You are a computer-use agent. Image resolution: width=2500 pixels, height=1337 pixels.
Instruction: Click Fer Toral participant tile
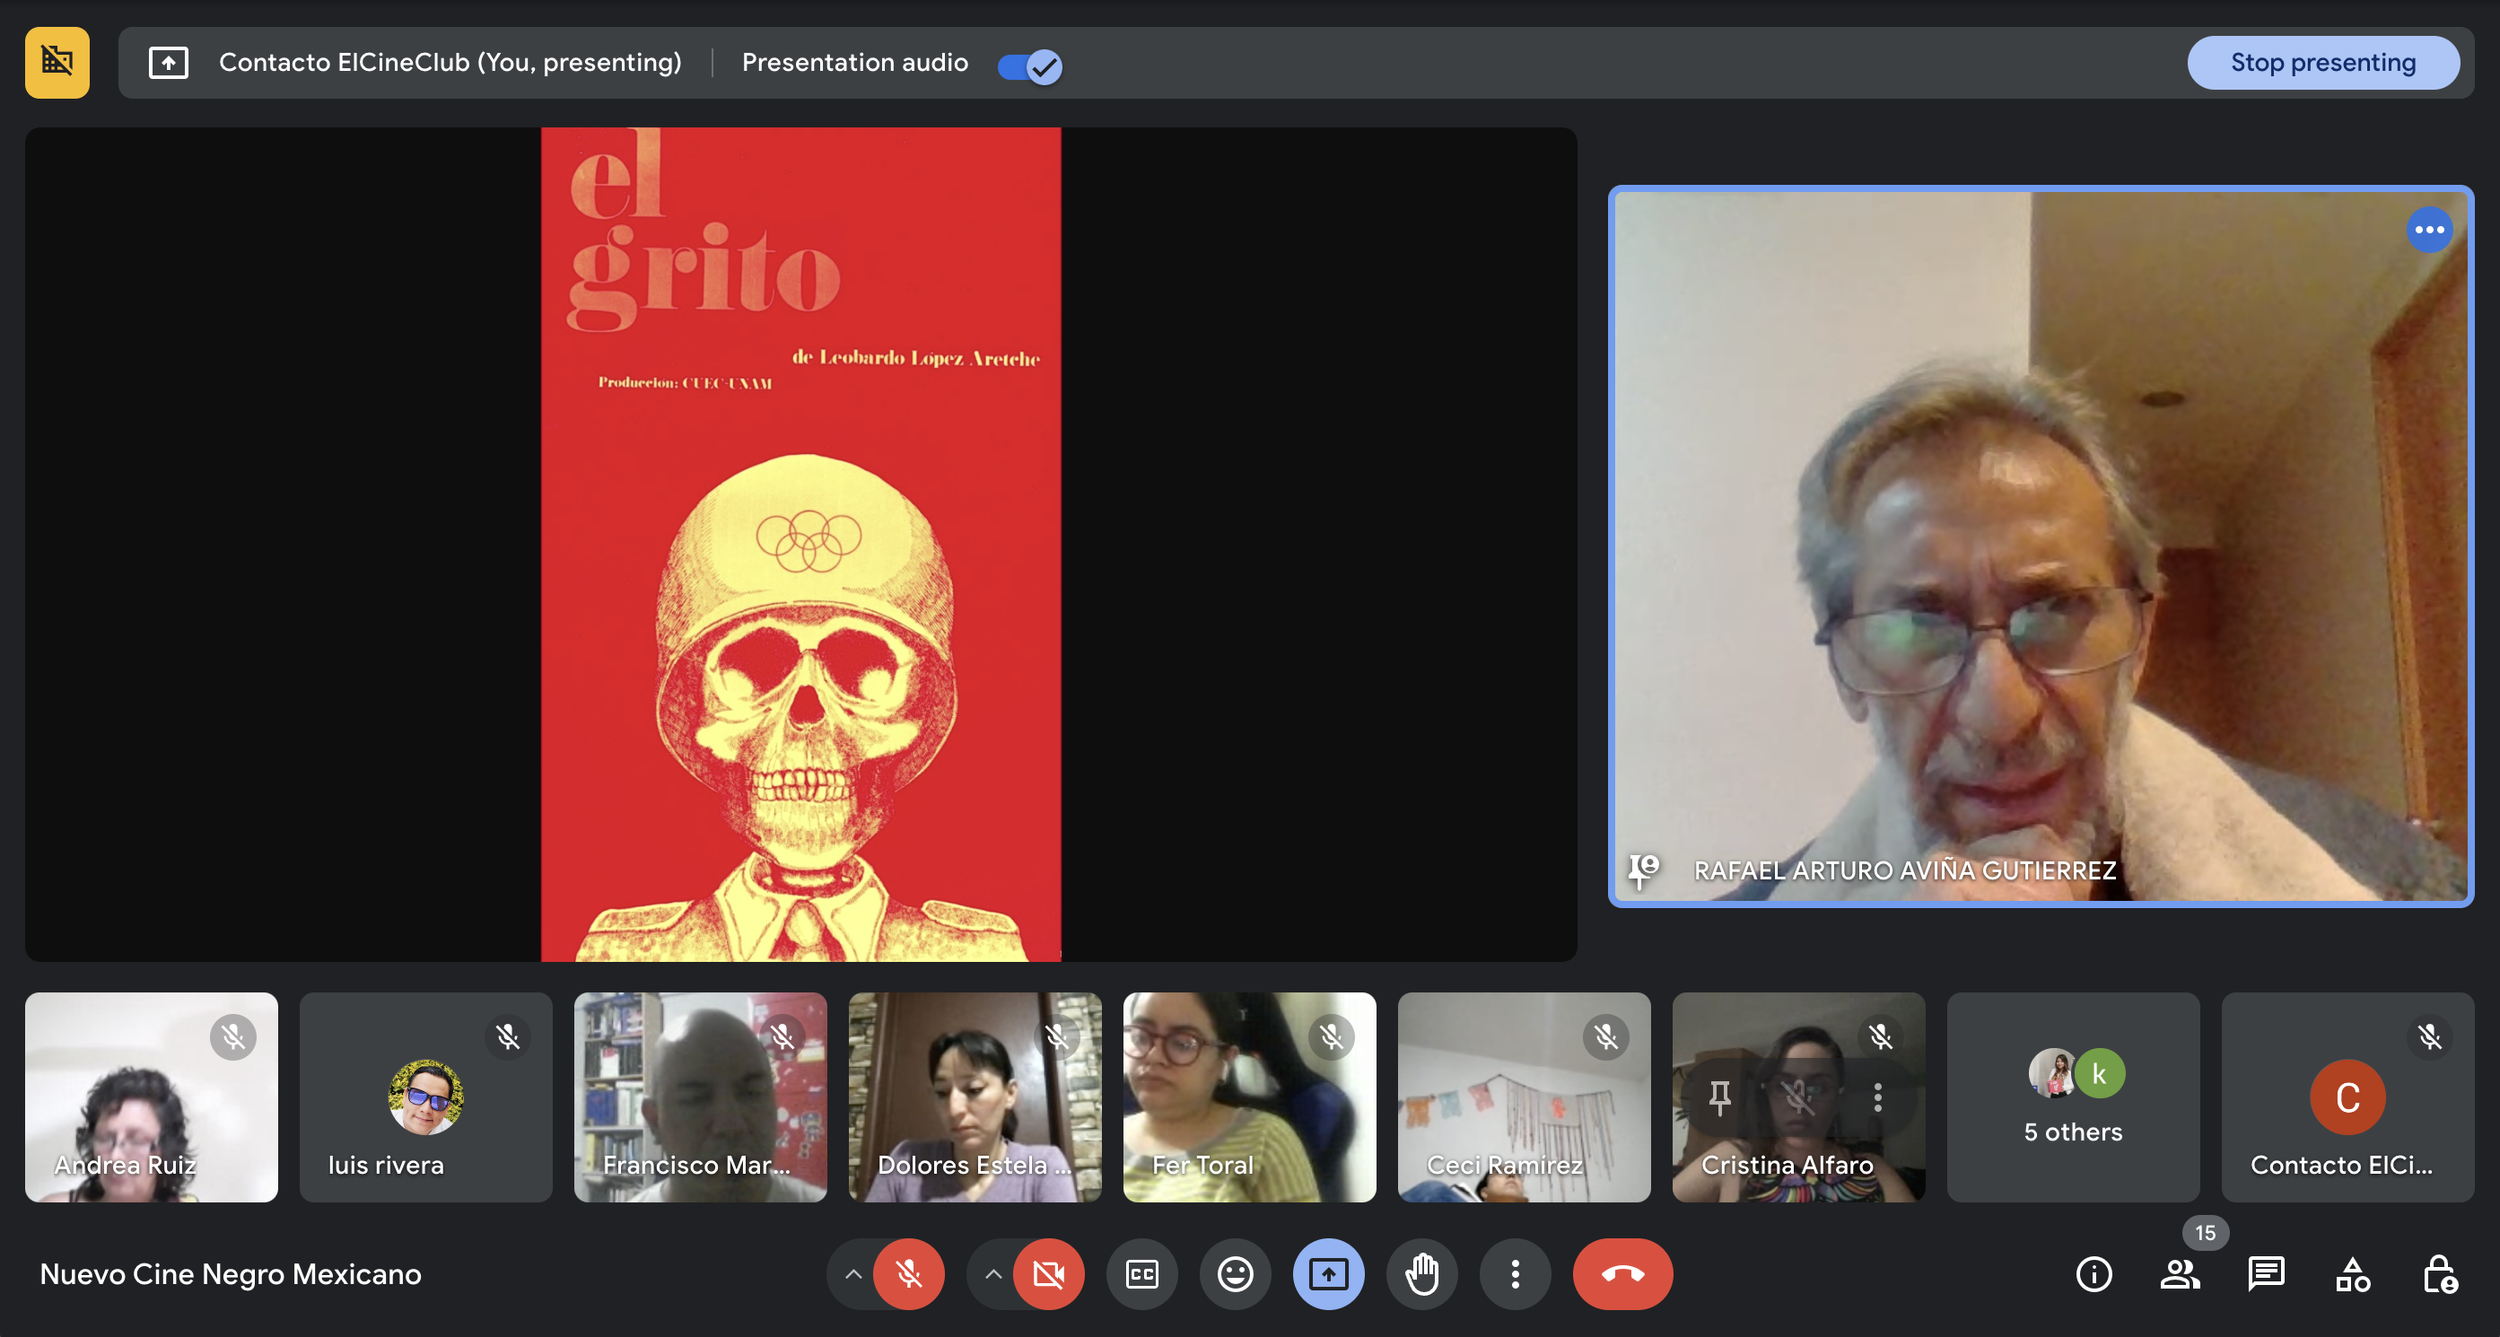coord(1249,1097)
